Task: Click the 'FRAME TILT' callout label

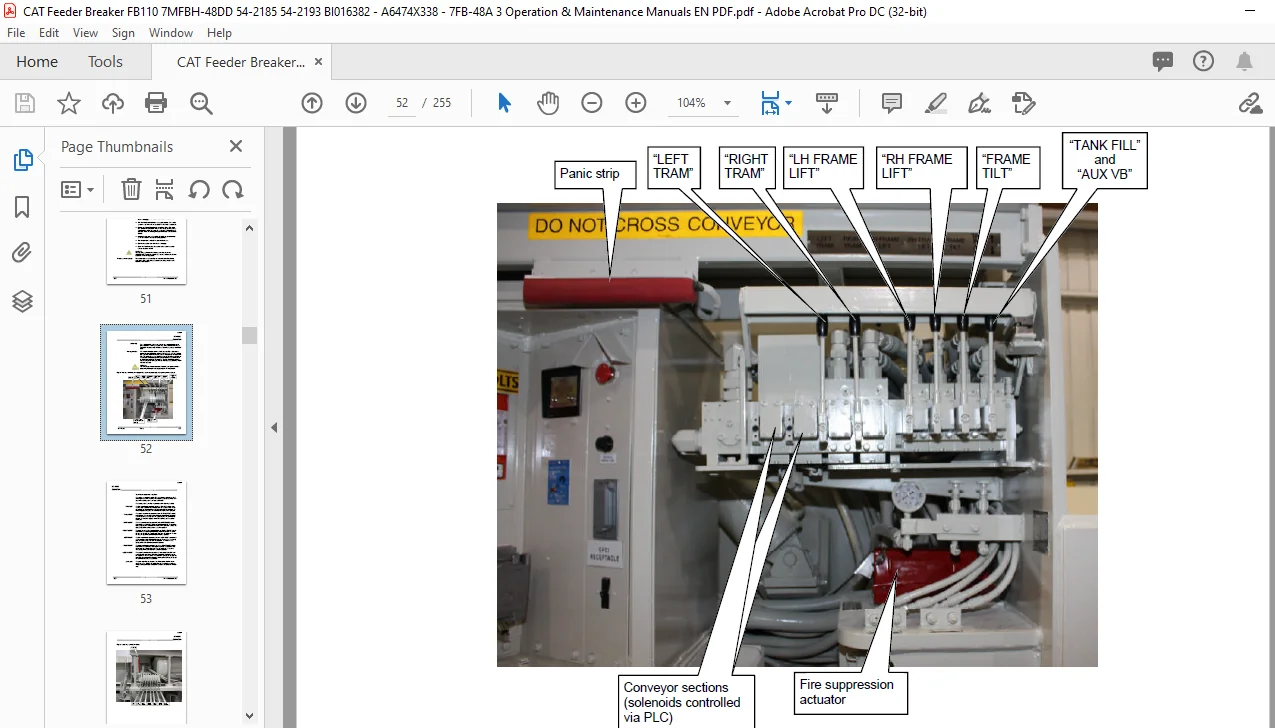Action: (1006, 166)
